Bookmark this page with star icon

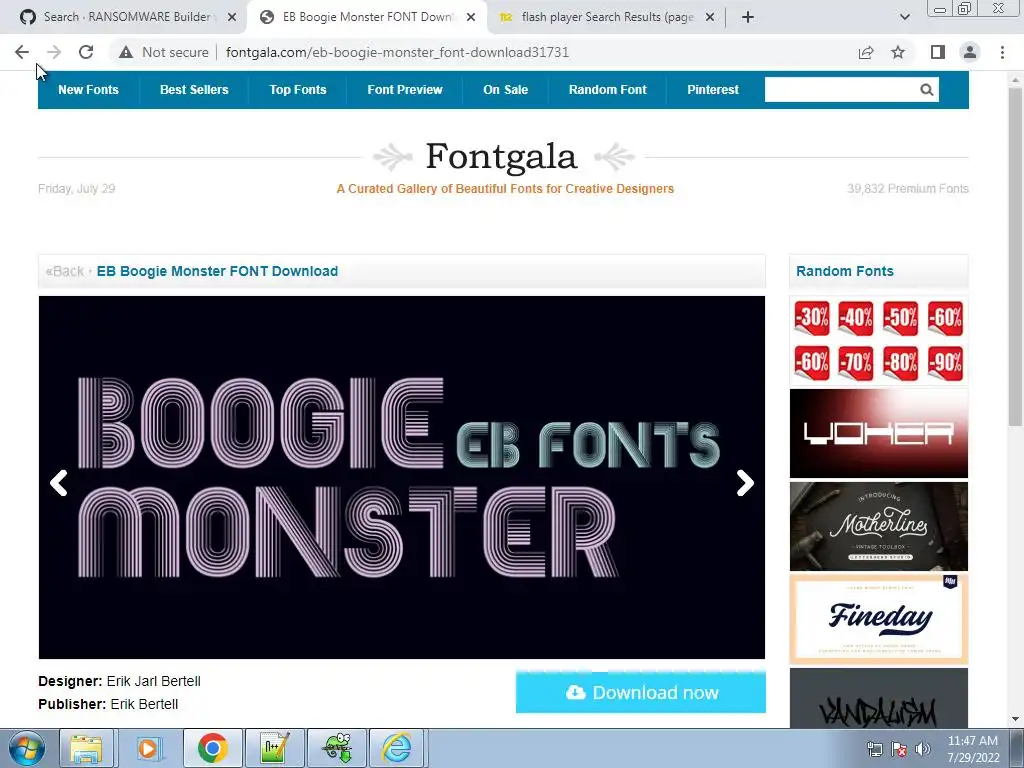pyautogui.click(x=898, y=52)
